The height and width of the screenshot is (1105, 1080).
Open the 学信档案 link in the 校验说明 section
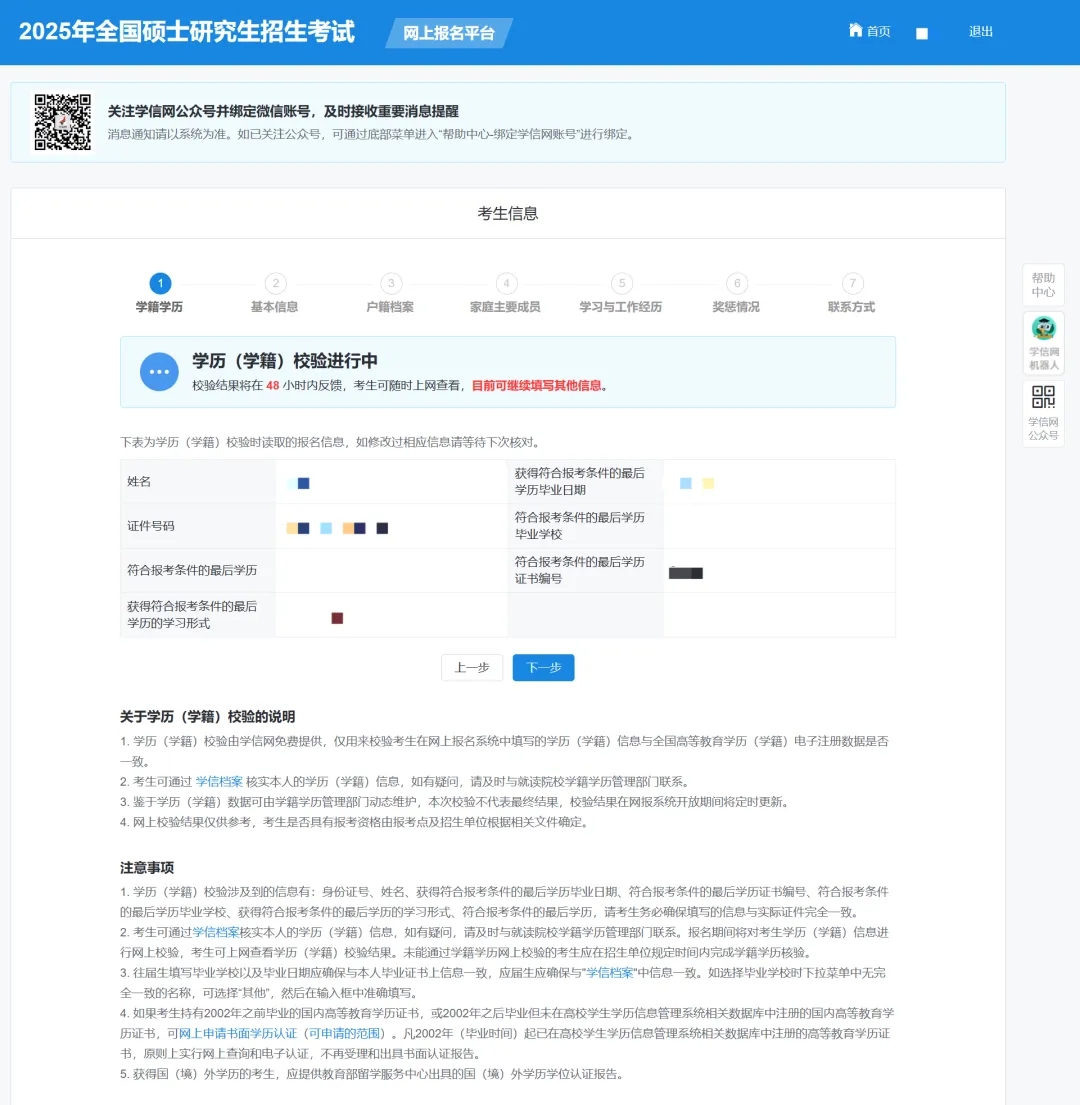pos(219,782)
